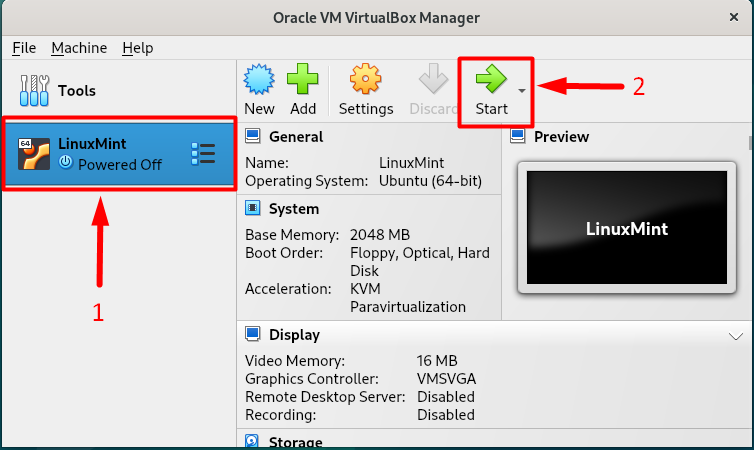754x450 pixels.
Task: Click the LinuxMint OS badge icon
Action: click(34, 153)
